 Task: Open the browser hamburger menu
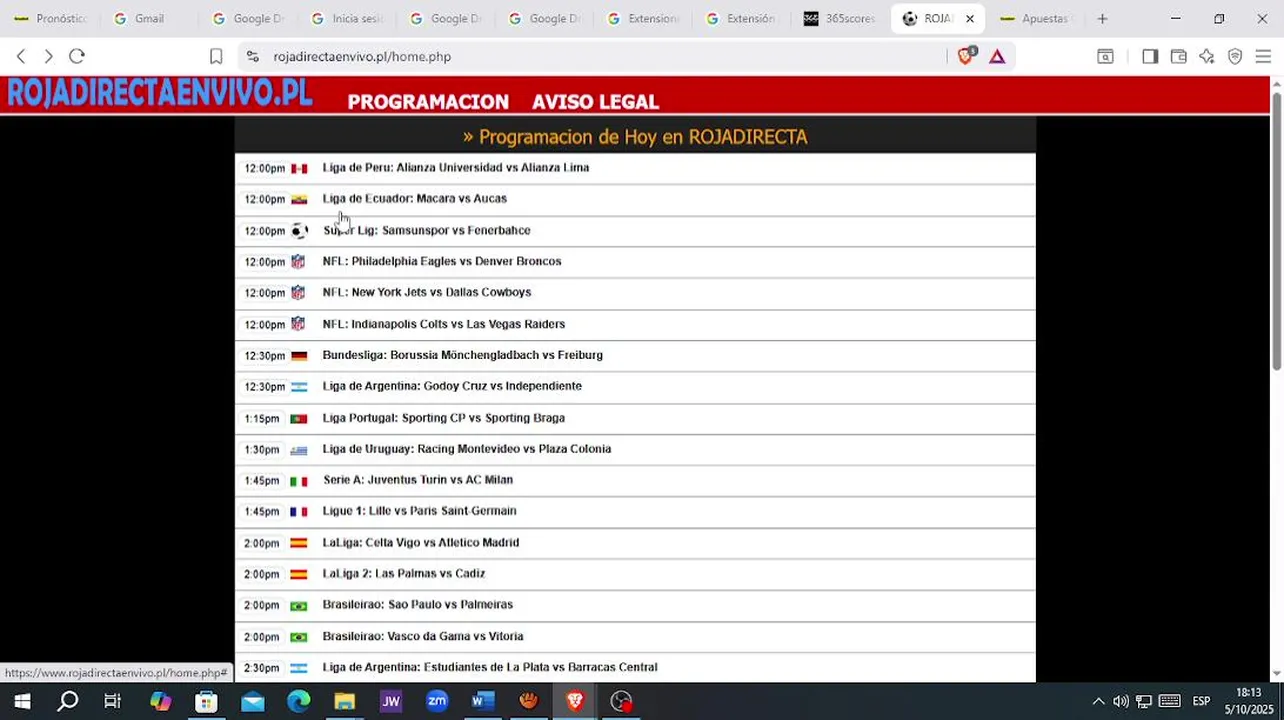(x=1263, y=57)
